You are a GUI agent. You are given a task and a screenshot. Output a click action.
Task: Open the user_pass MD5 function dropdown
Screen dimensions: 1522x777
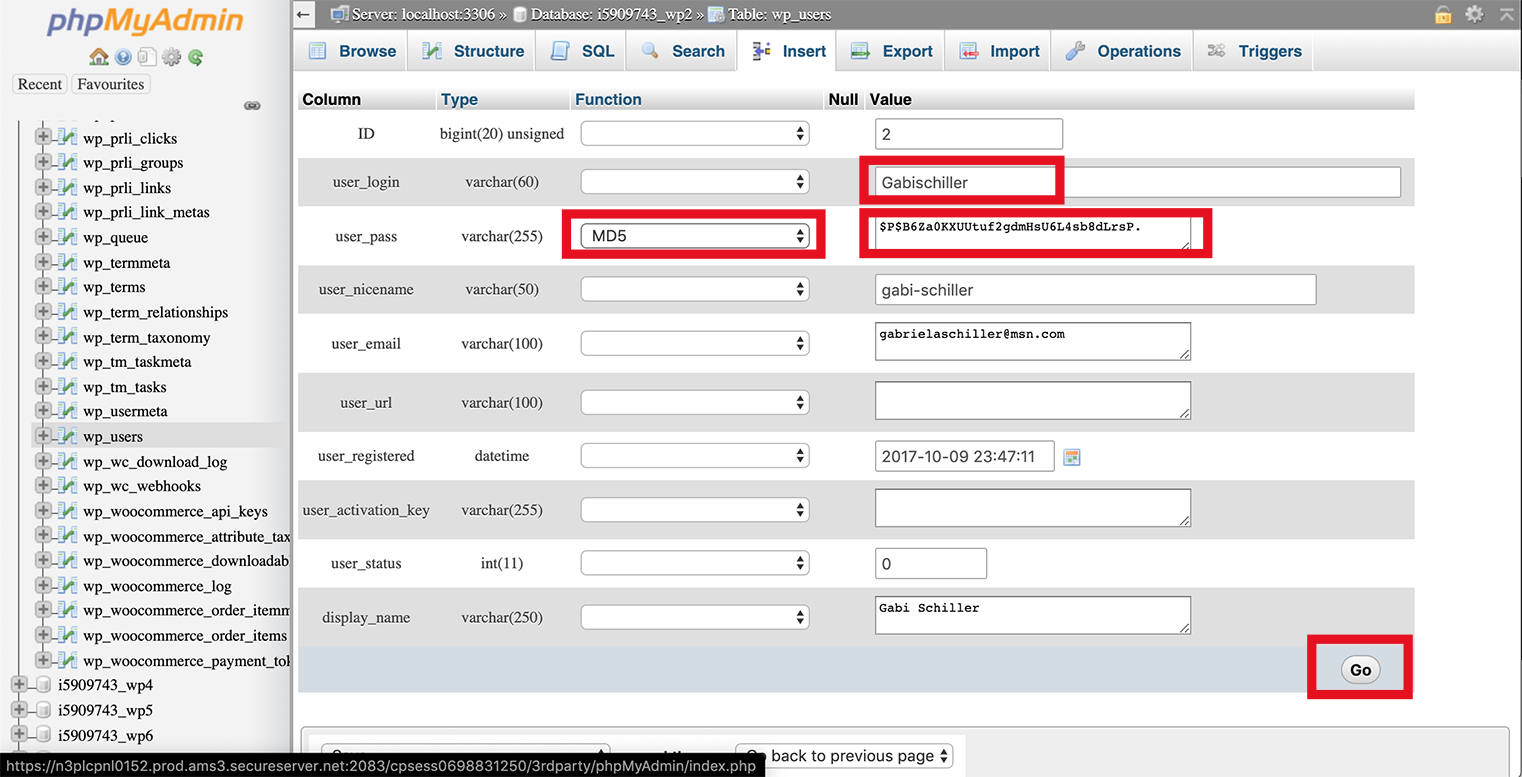pos(695,236)
